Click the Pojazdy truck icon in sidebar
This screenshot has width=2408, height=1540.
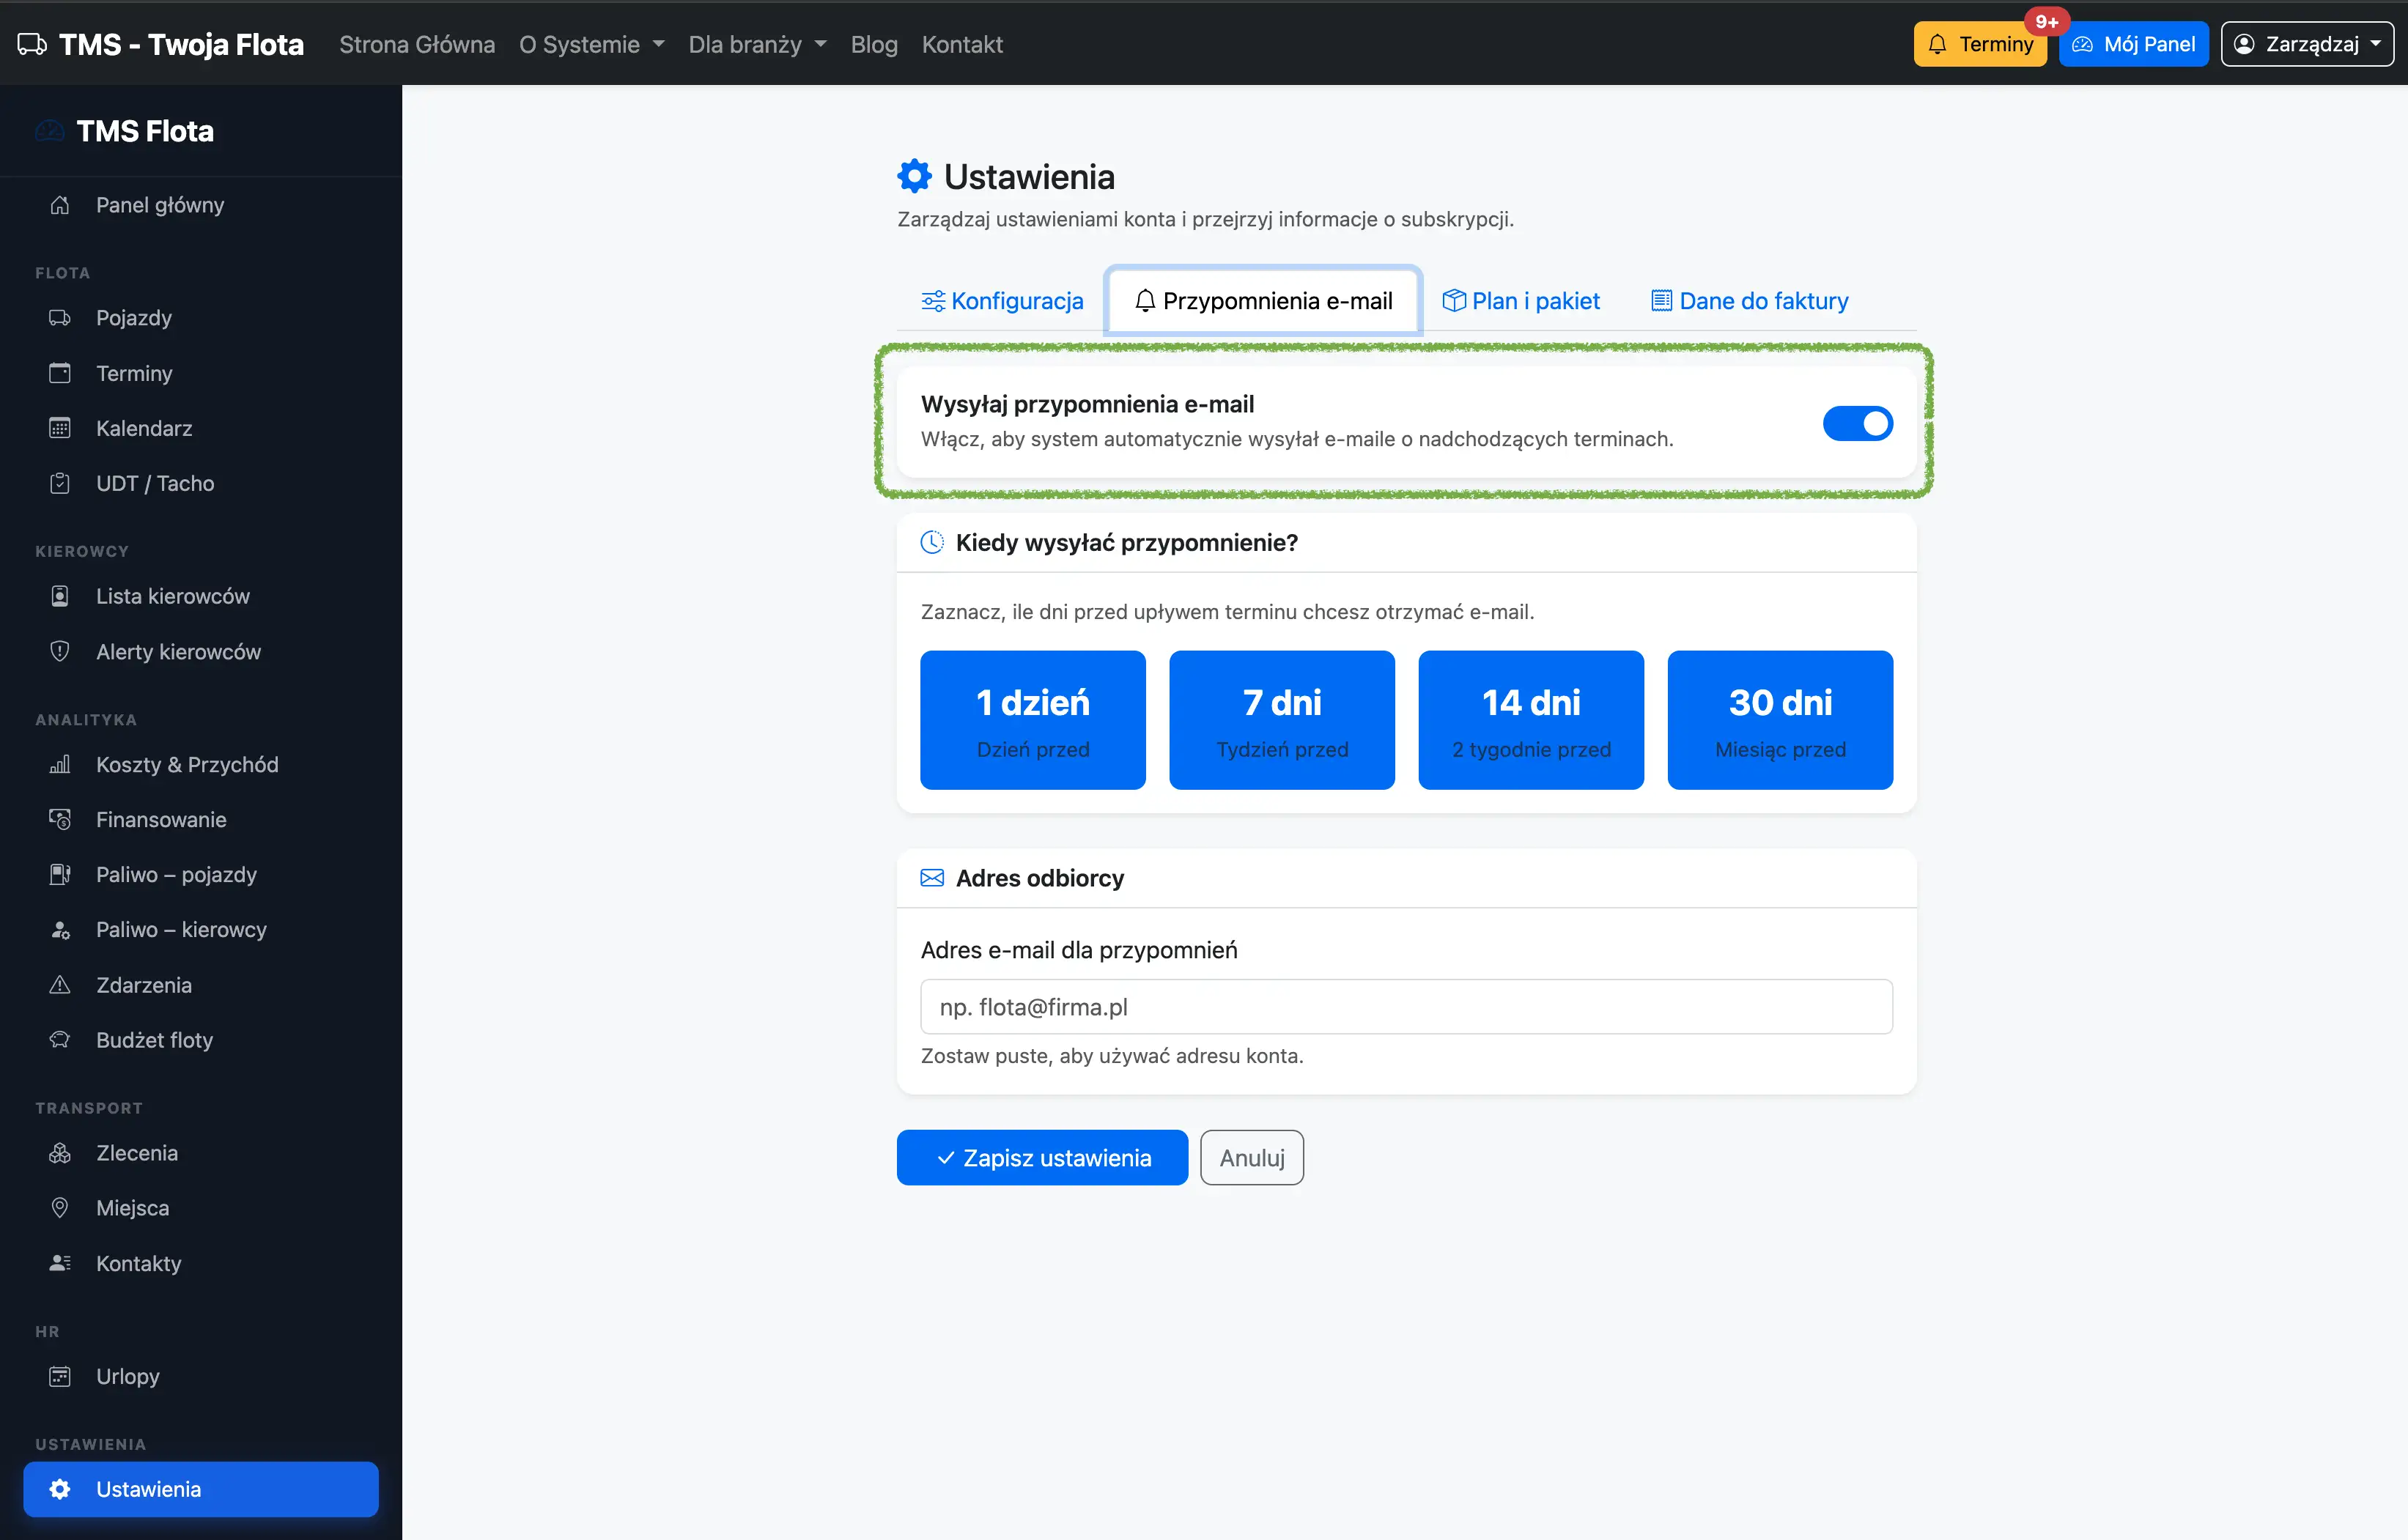click(x=60, y=318)
